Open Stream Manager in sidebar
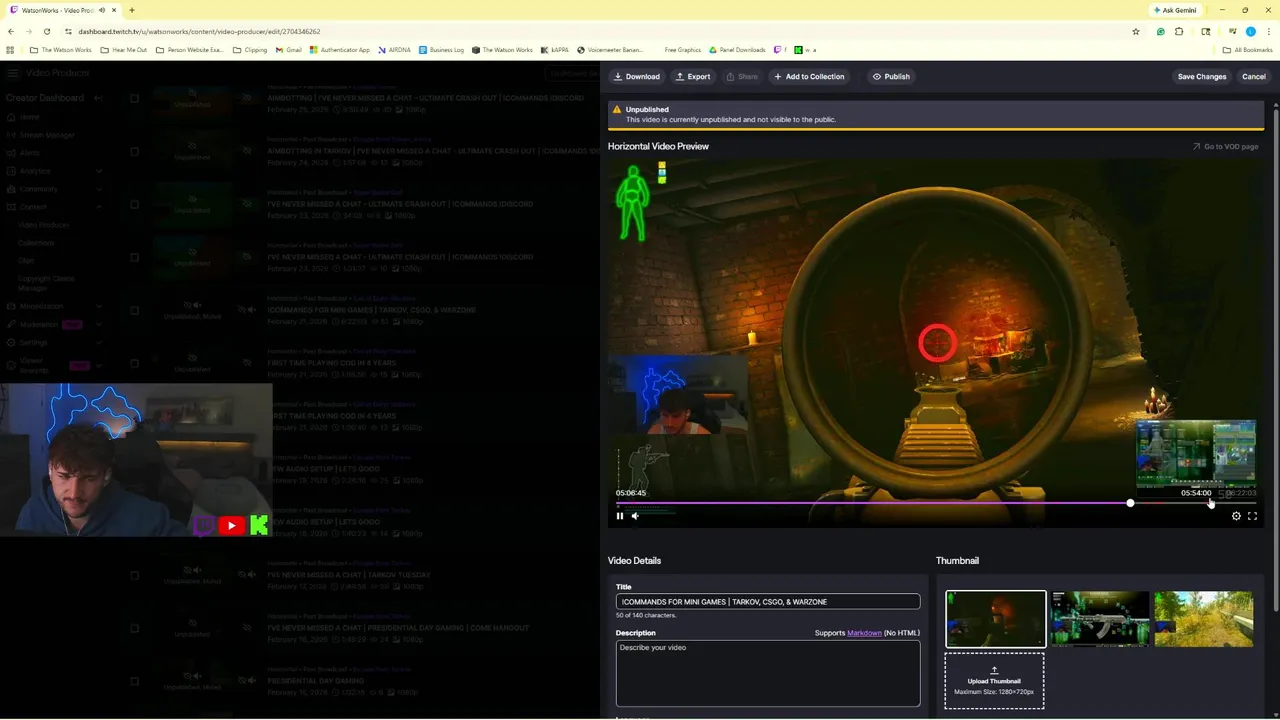Screen dimensions: 1280x720 [x=47, y=135]
